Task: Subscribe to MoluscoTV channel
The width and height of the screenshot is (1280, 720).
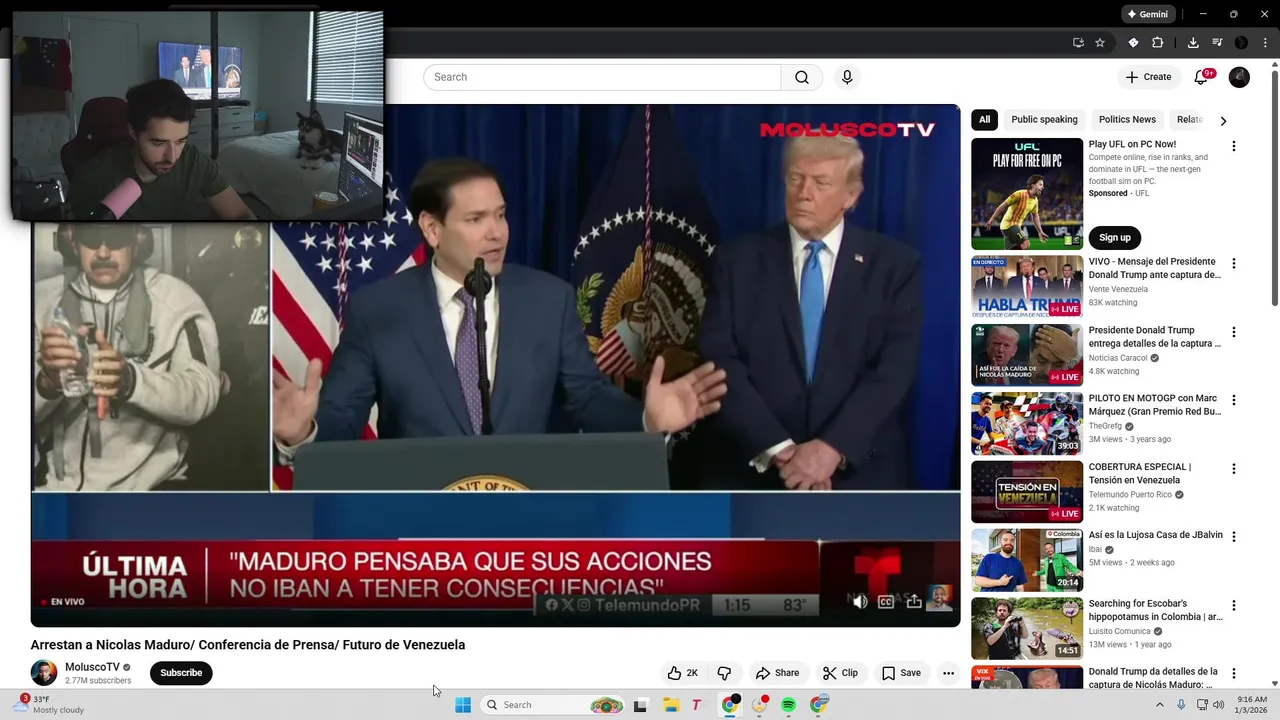Action: (x=181, y=673)
